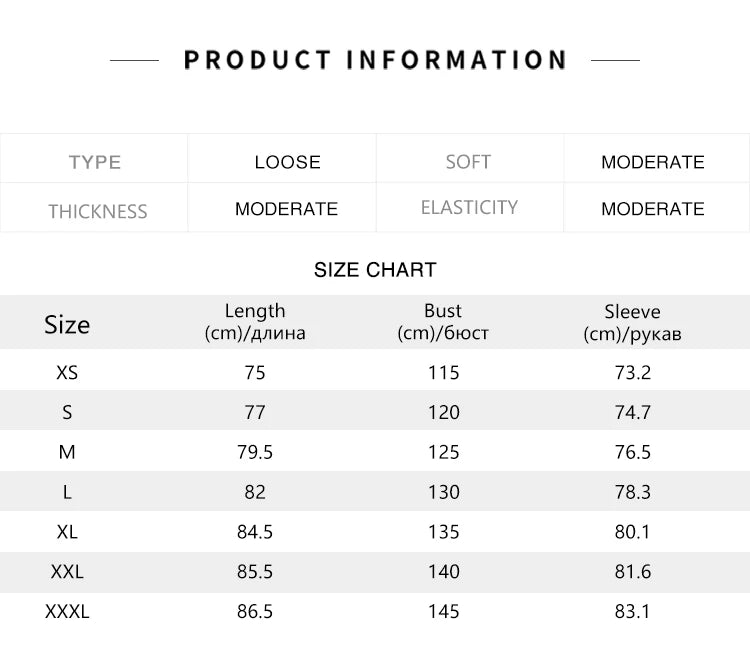Viewport: 750px width, 657px height.
Task: Click the MODERATE value beside THICKNESS
Action: tap(286, 209)
